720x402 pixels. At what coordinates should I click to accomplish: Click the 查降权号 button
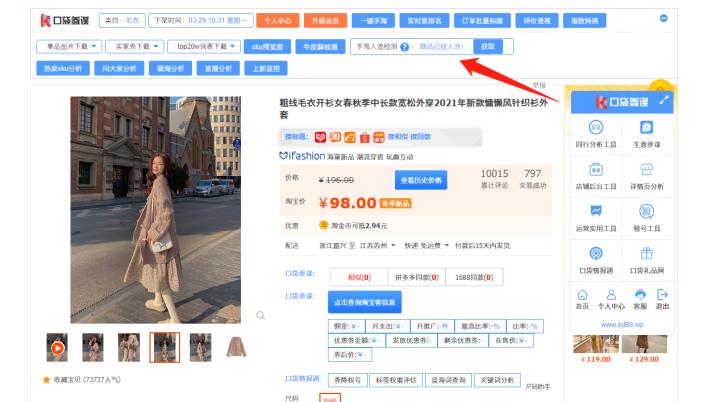click(348, 380)
